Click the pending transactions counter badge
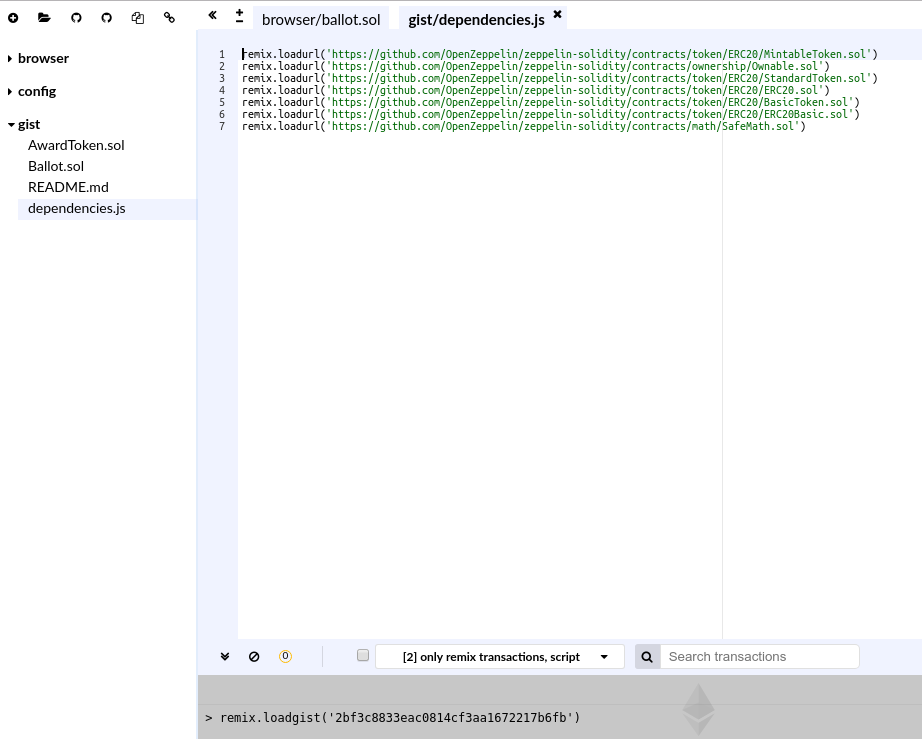The width and height of the screenshot is (922, 739). 285,656
